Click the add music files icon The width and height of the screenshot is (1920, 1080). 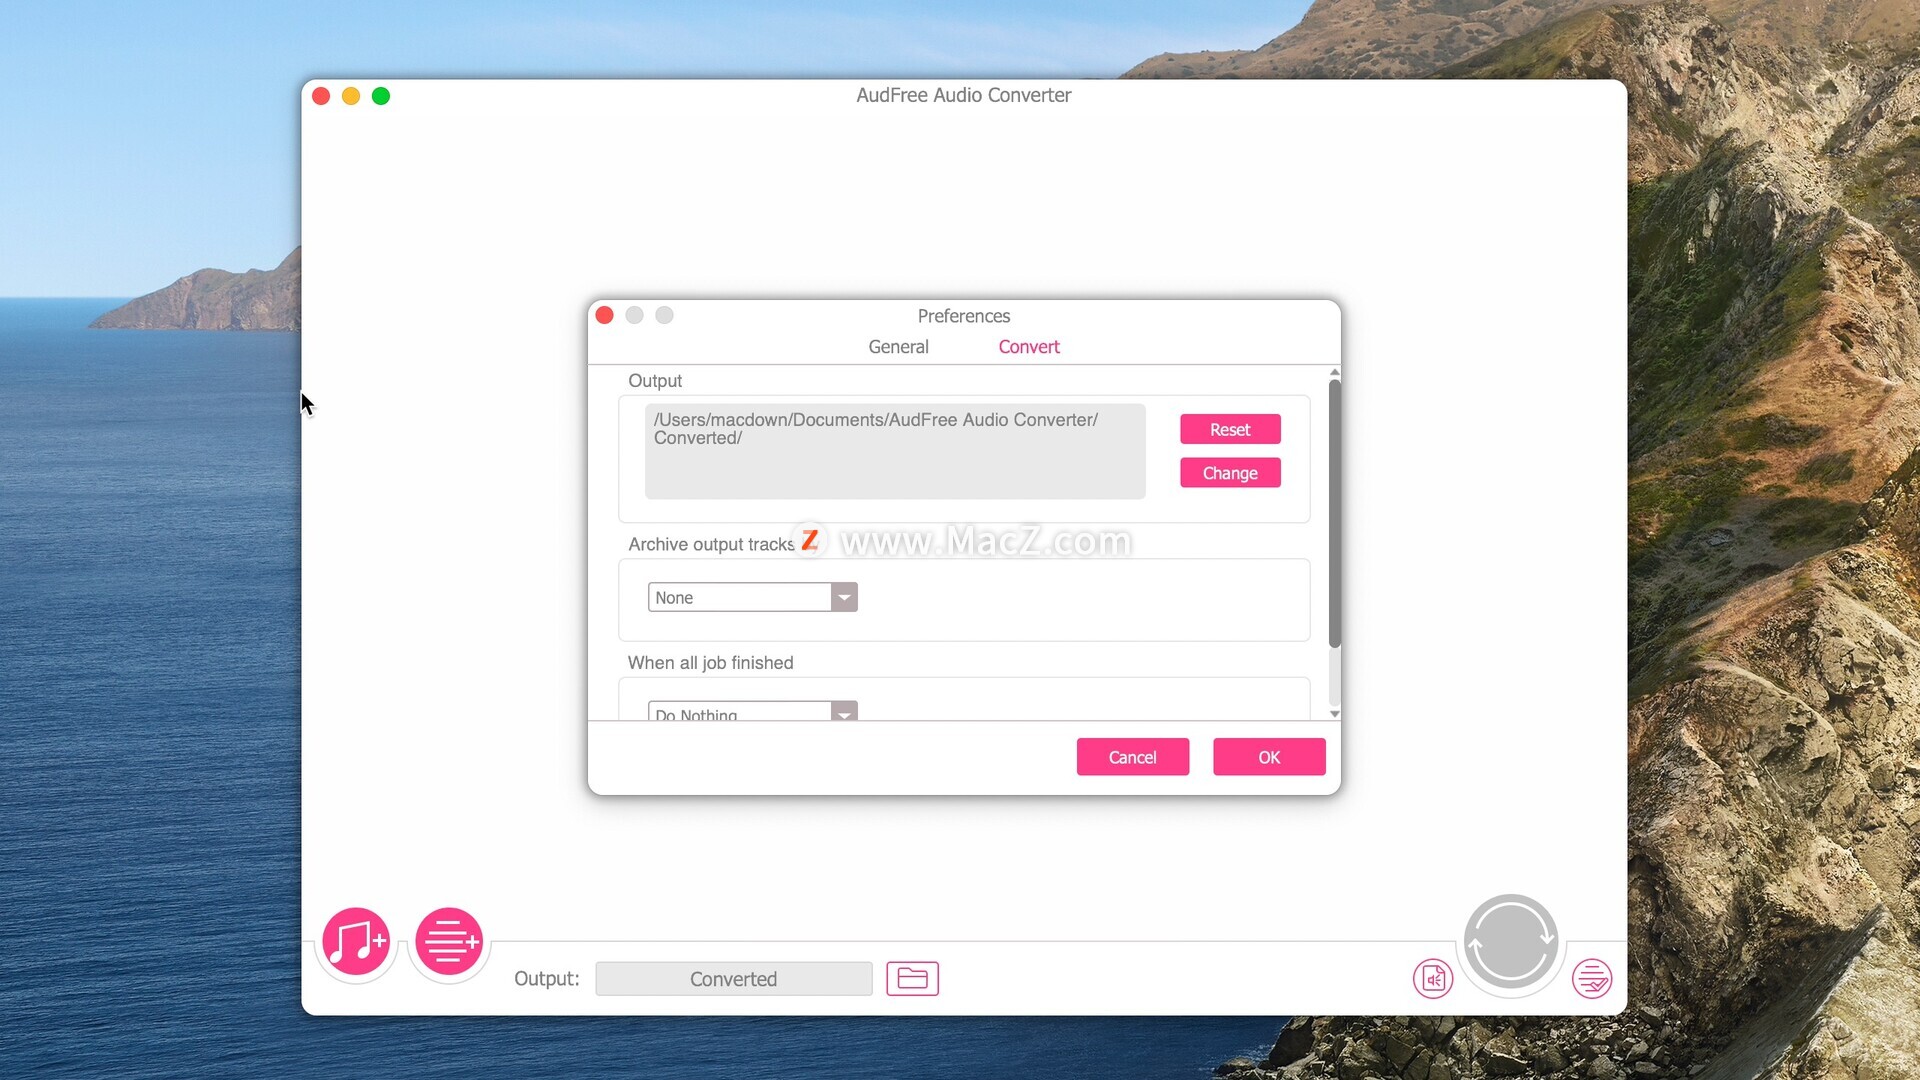coord(356,941)
